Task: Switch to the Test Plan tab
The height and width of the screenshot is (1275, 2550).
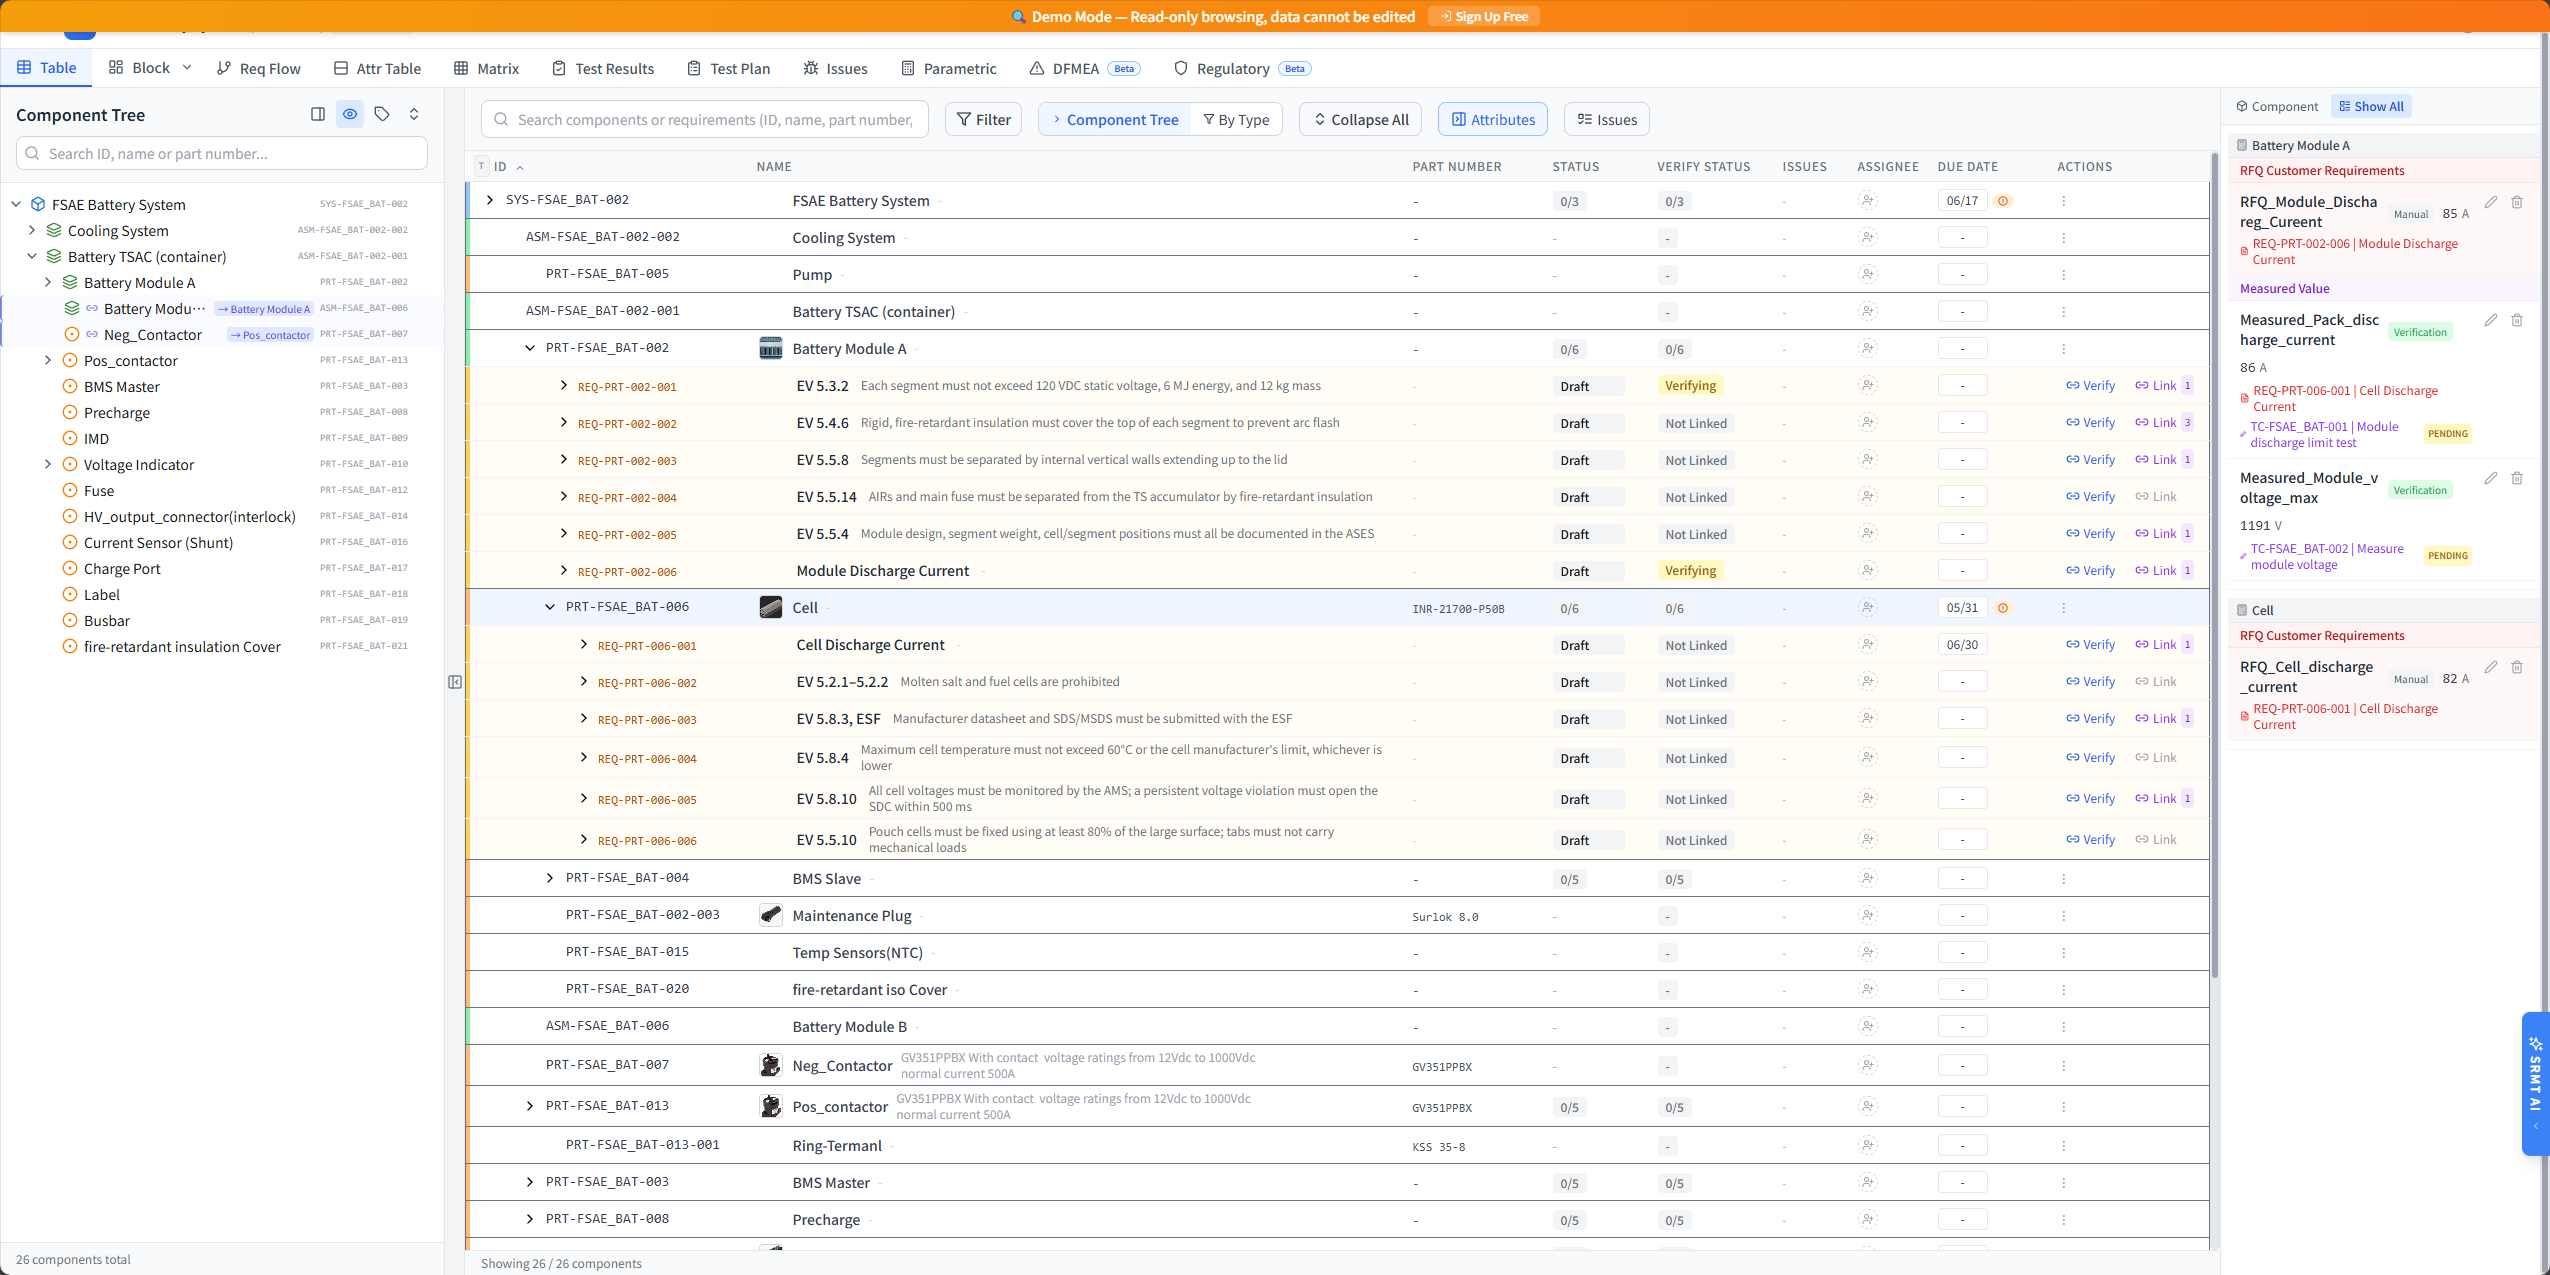Action: pos(728,68)
